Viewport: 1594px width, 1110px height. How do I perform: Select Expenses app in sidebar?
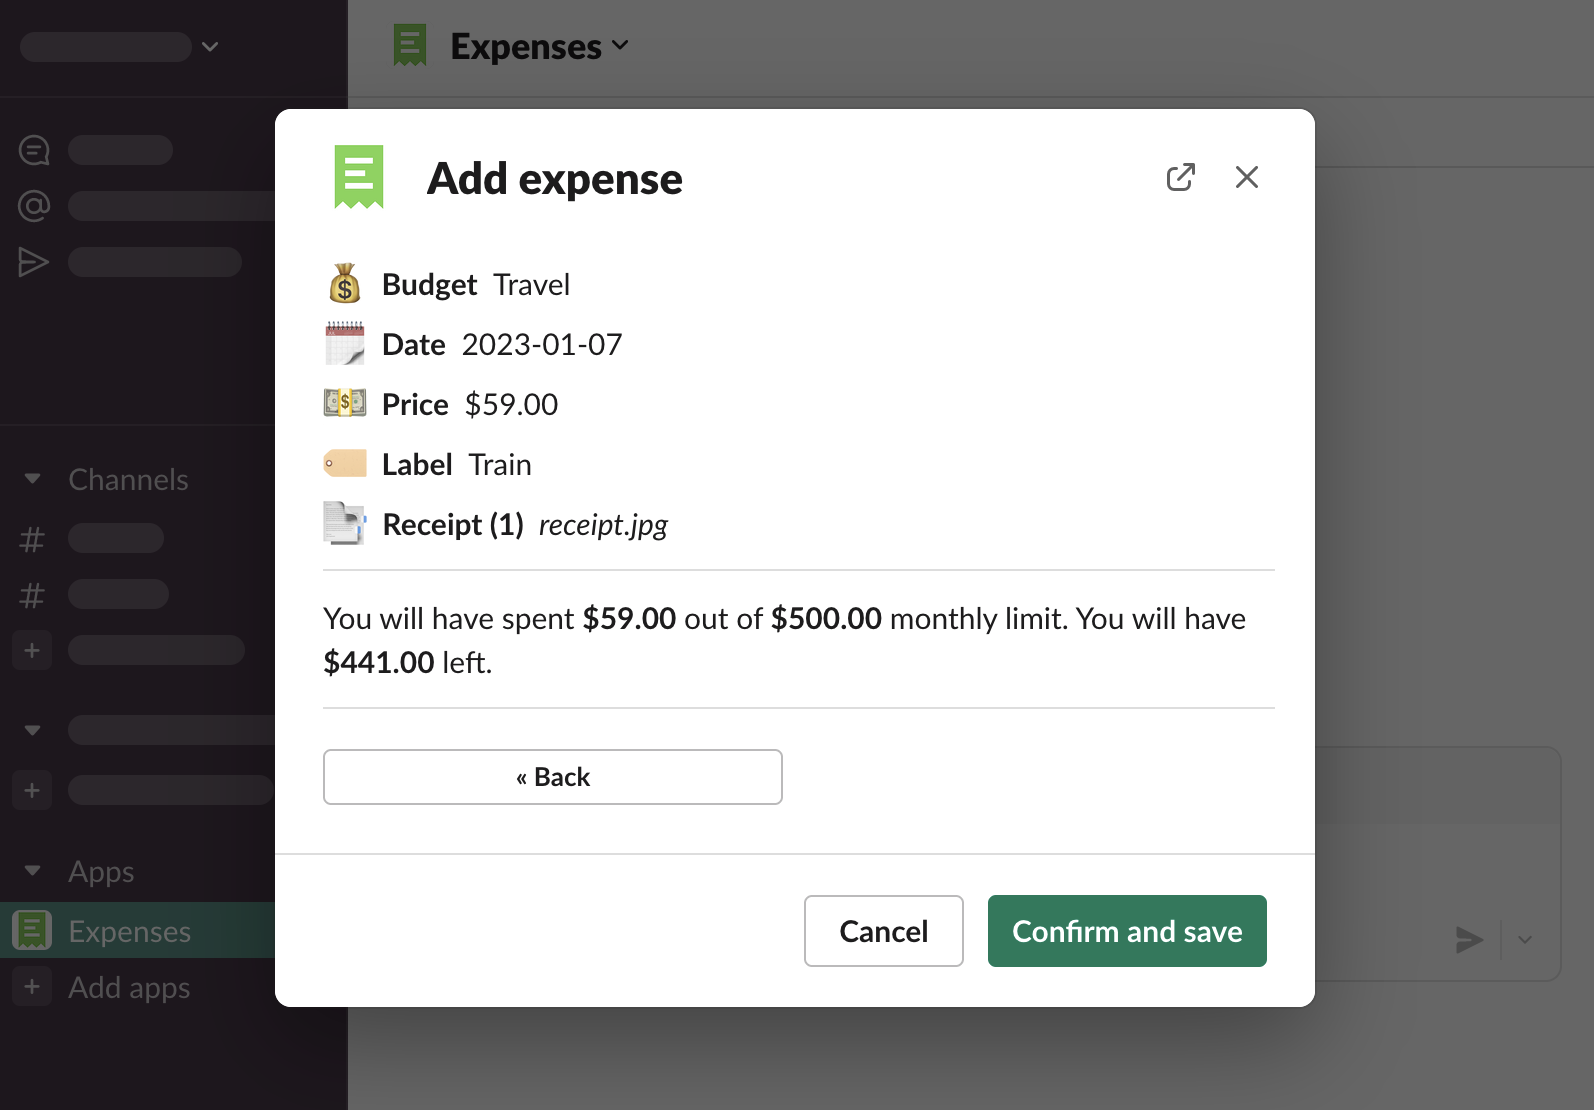130,931
